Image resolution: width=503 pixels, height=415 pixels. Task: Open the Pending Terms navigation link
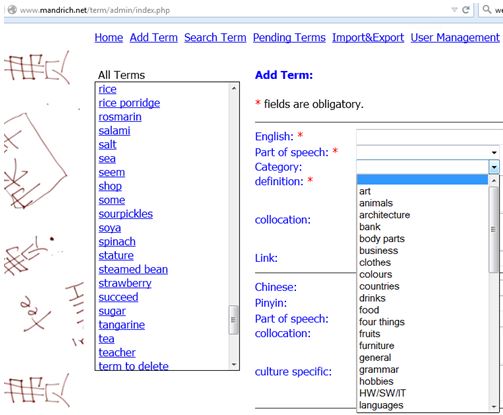(289, 38)
